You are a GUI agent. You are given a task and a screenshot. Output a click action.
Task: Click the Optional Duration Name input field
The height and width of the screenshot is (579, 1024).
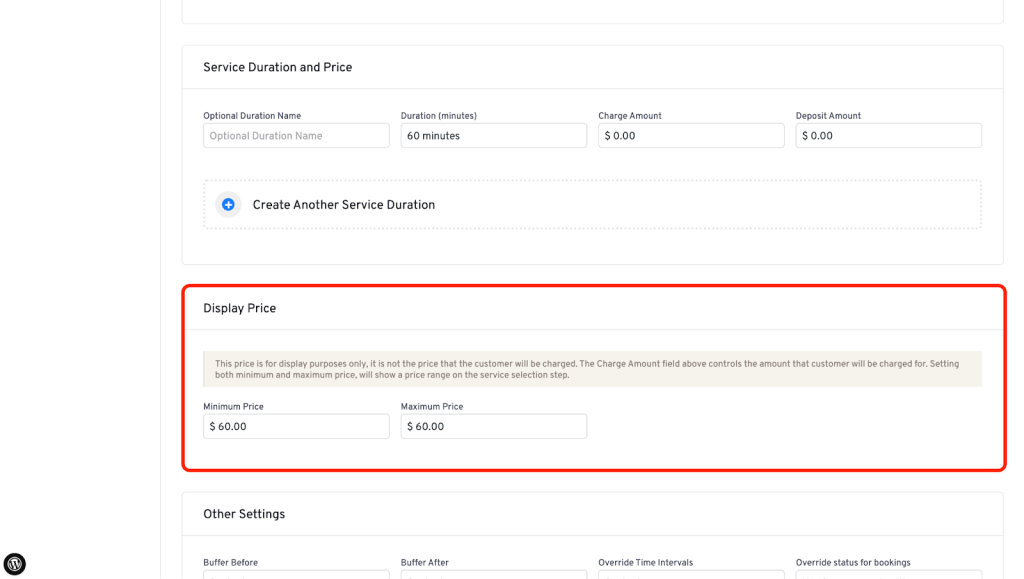coord(296,136)
